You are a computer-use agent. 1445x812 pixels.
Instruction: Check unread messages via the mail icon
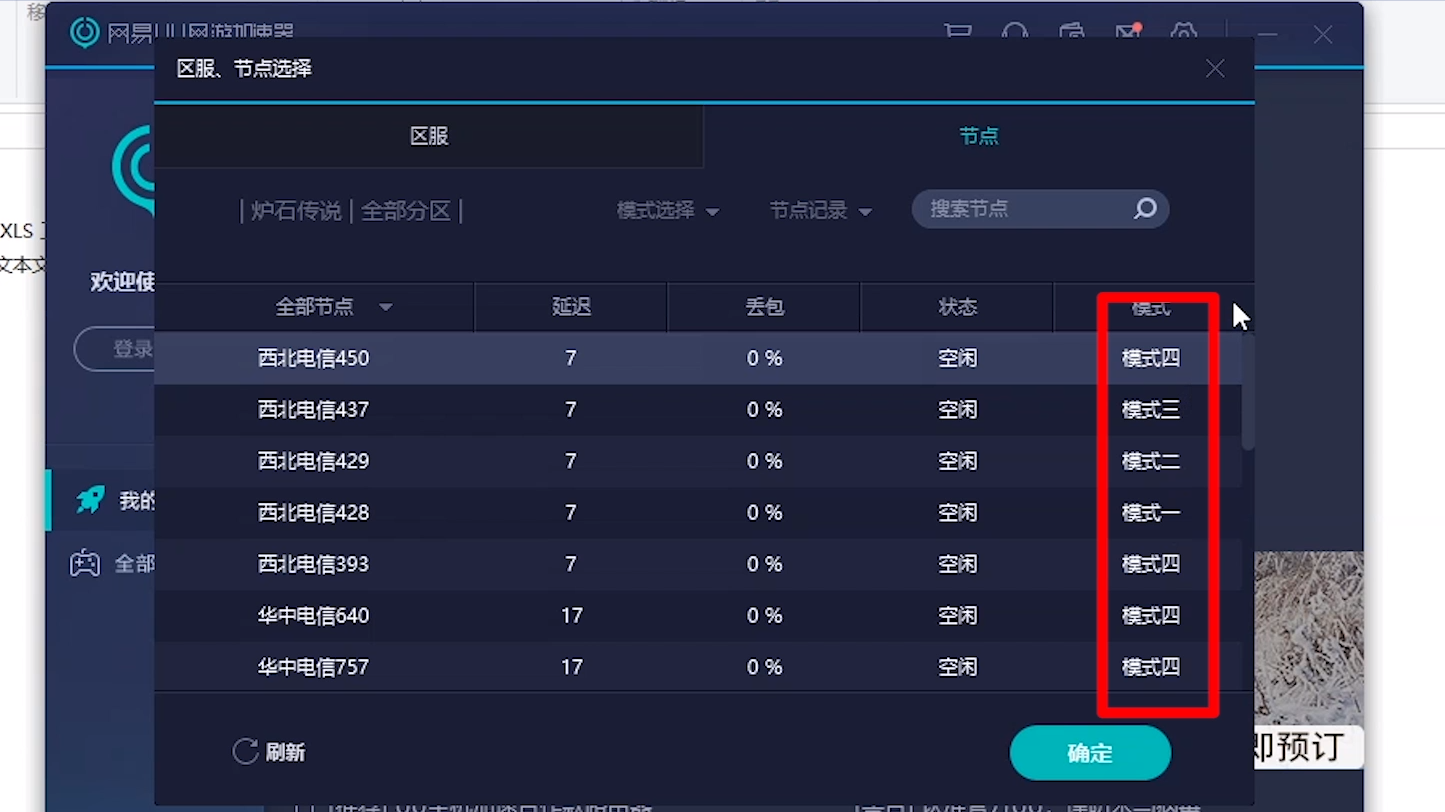click(x=1128, y=33)
